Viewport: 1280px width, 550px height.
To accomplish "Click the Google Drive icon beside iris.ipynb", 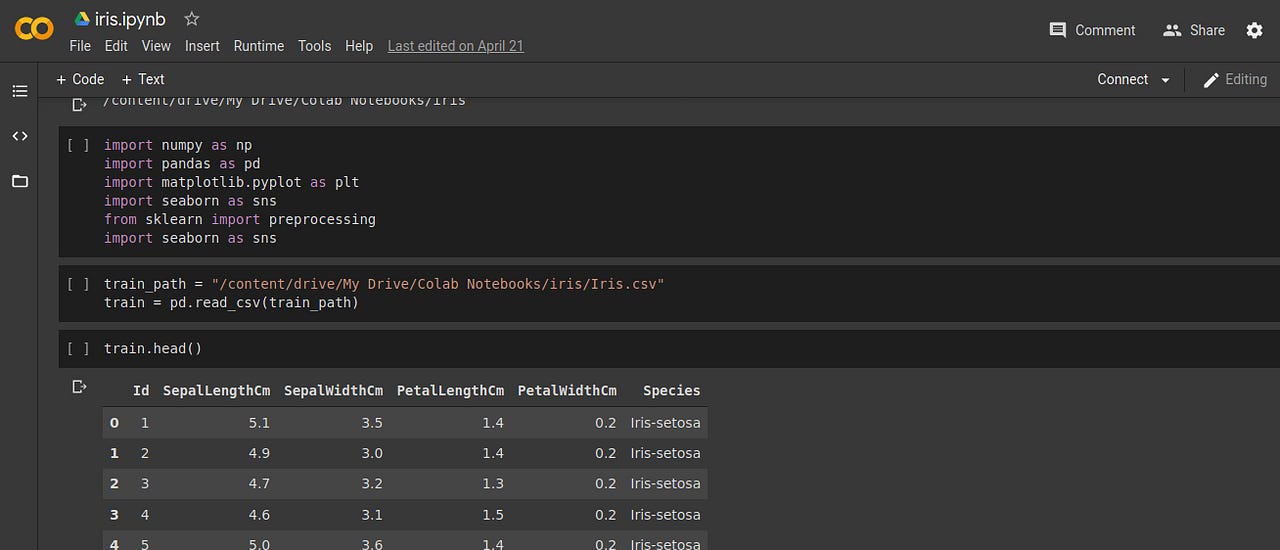I will tap(82, 19).
